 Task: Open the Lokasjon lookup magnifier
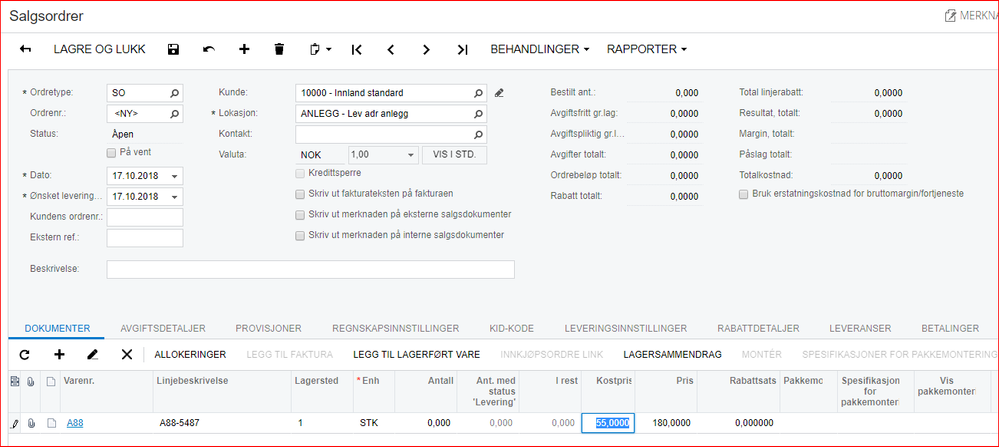coord(478,114)
